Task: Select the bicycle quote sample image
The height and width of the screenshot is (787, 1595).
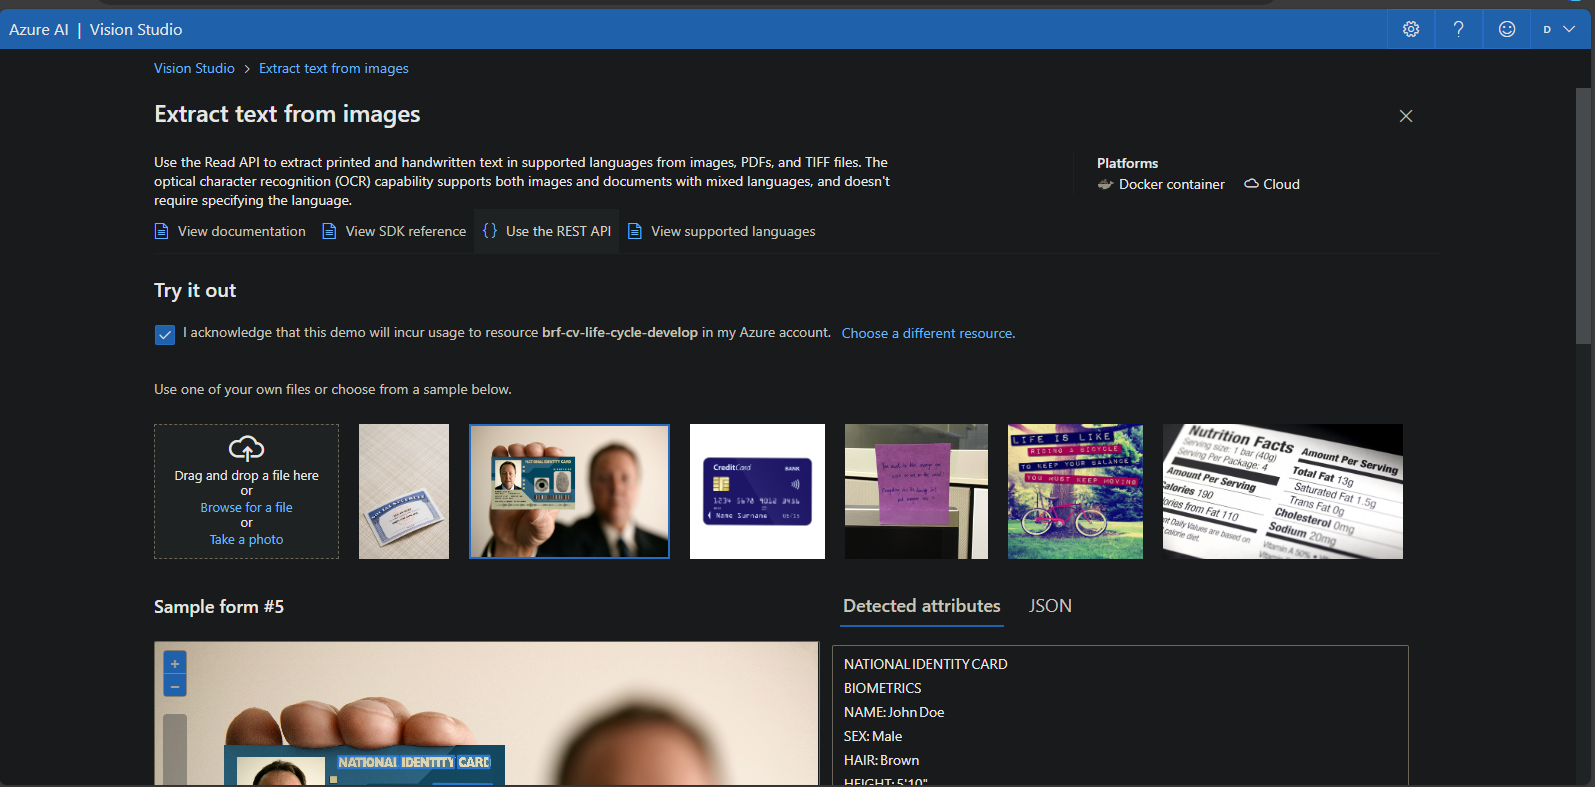Action: point(1075,491)
